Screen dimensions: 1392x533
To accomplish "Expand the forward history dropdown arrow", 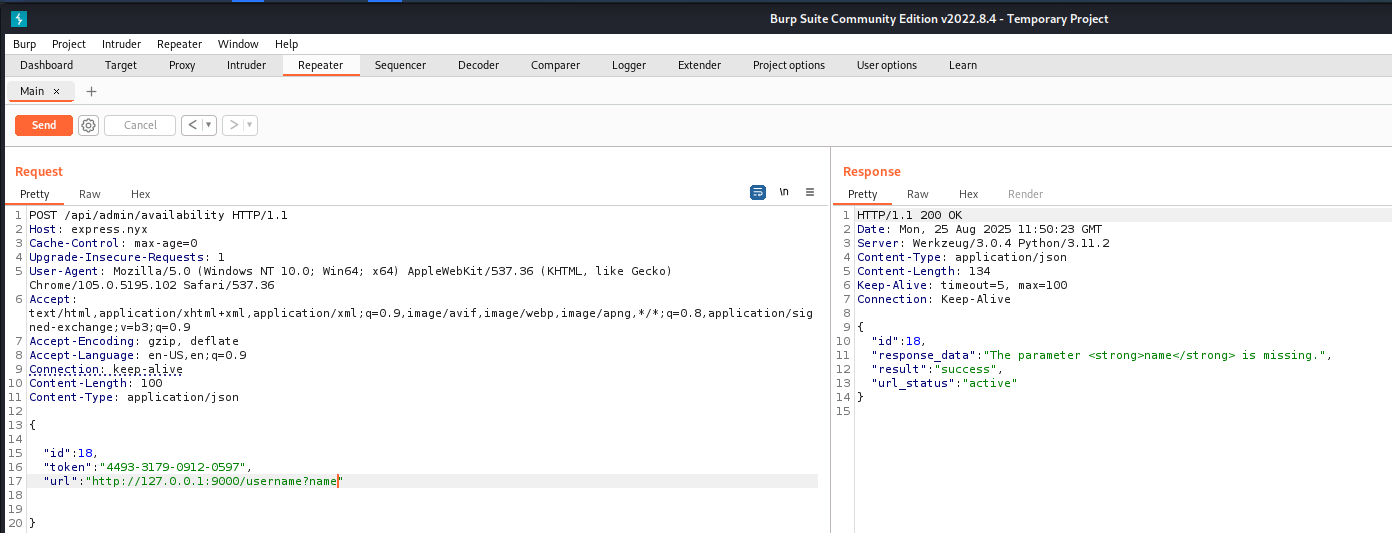I will click(x=250, y=125).
